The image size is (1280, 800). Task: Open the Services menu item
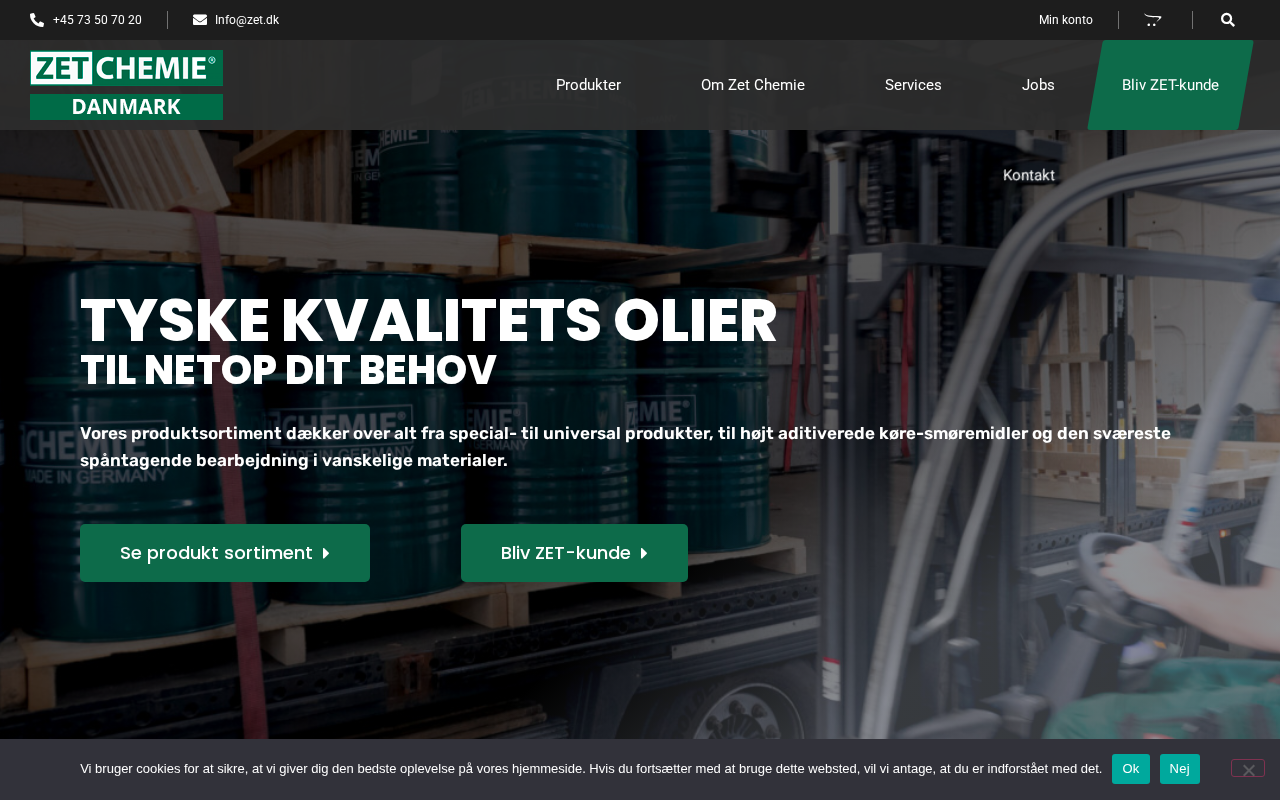tap(913, 85)
